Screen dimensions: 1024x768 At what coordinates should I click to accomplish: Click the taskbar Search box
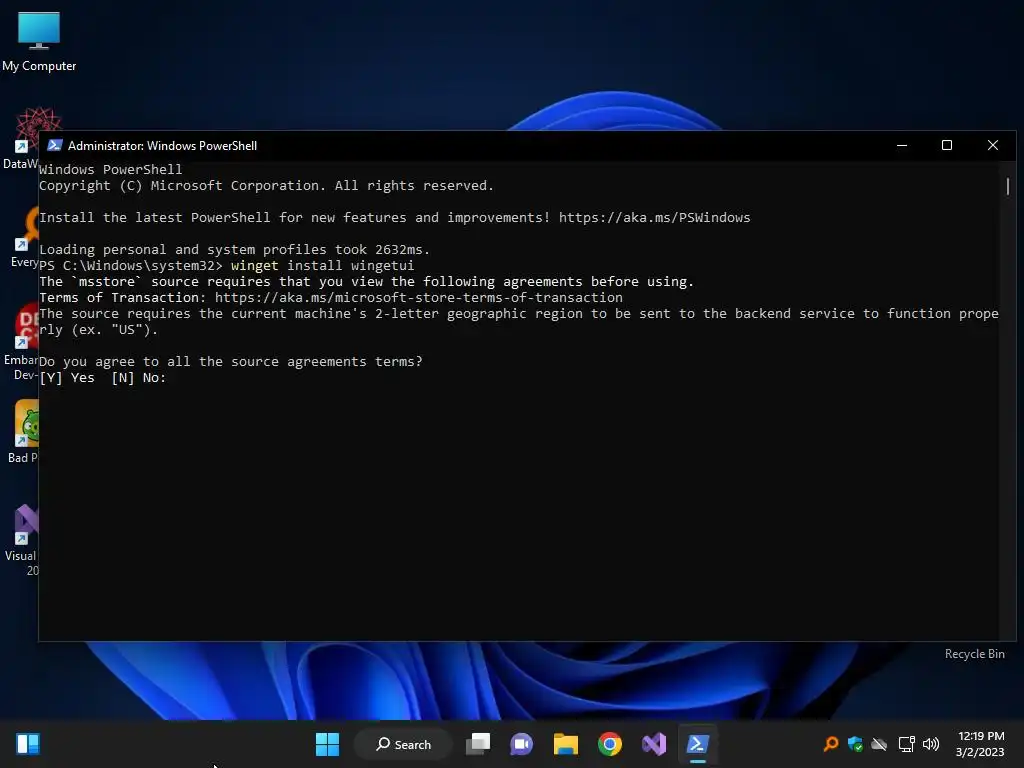click(403, 744)
